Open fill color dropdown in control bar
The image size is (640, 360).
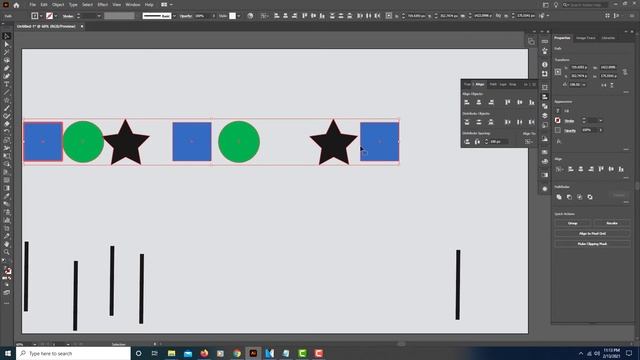(41, 16)
